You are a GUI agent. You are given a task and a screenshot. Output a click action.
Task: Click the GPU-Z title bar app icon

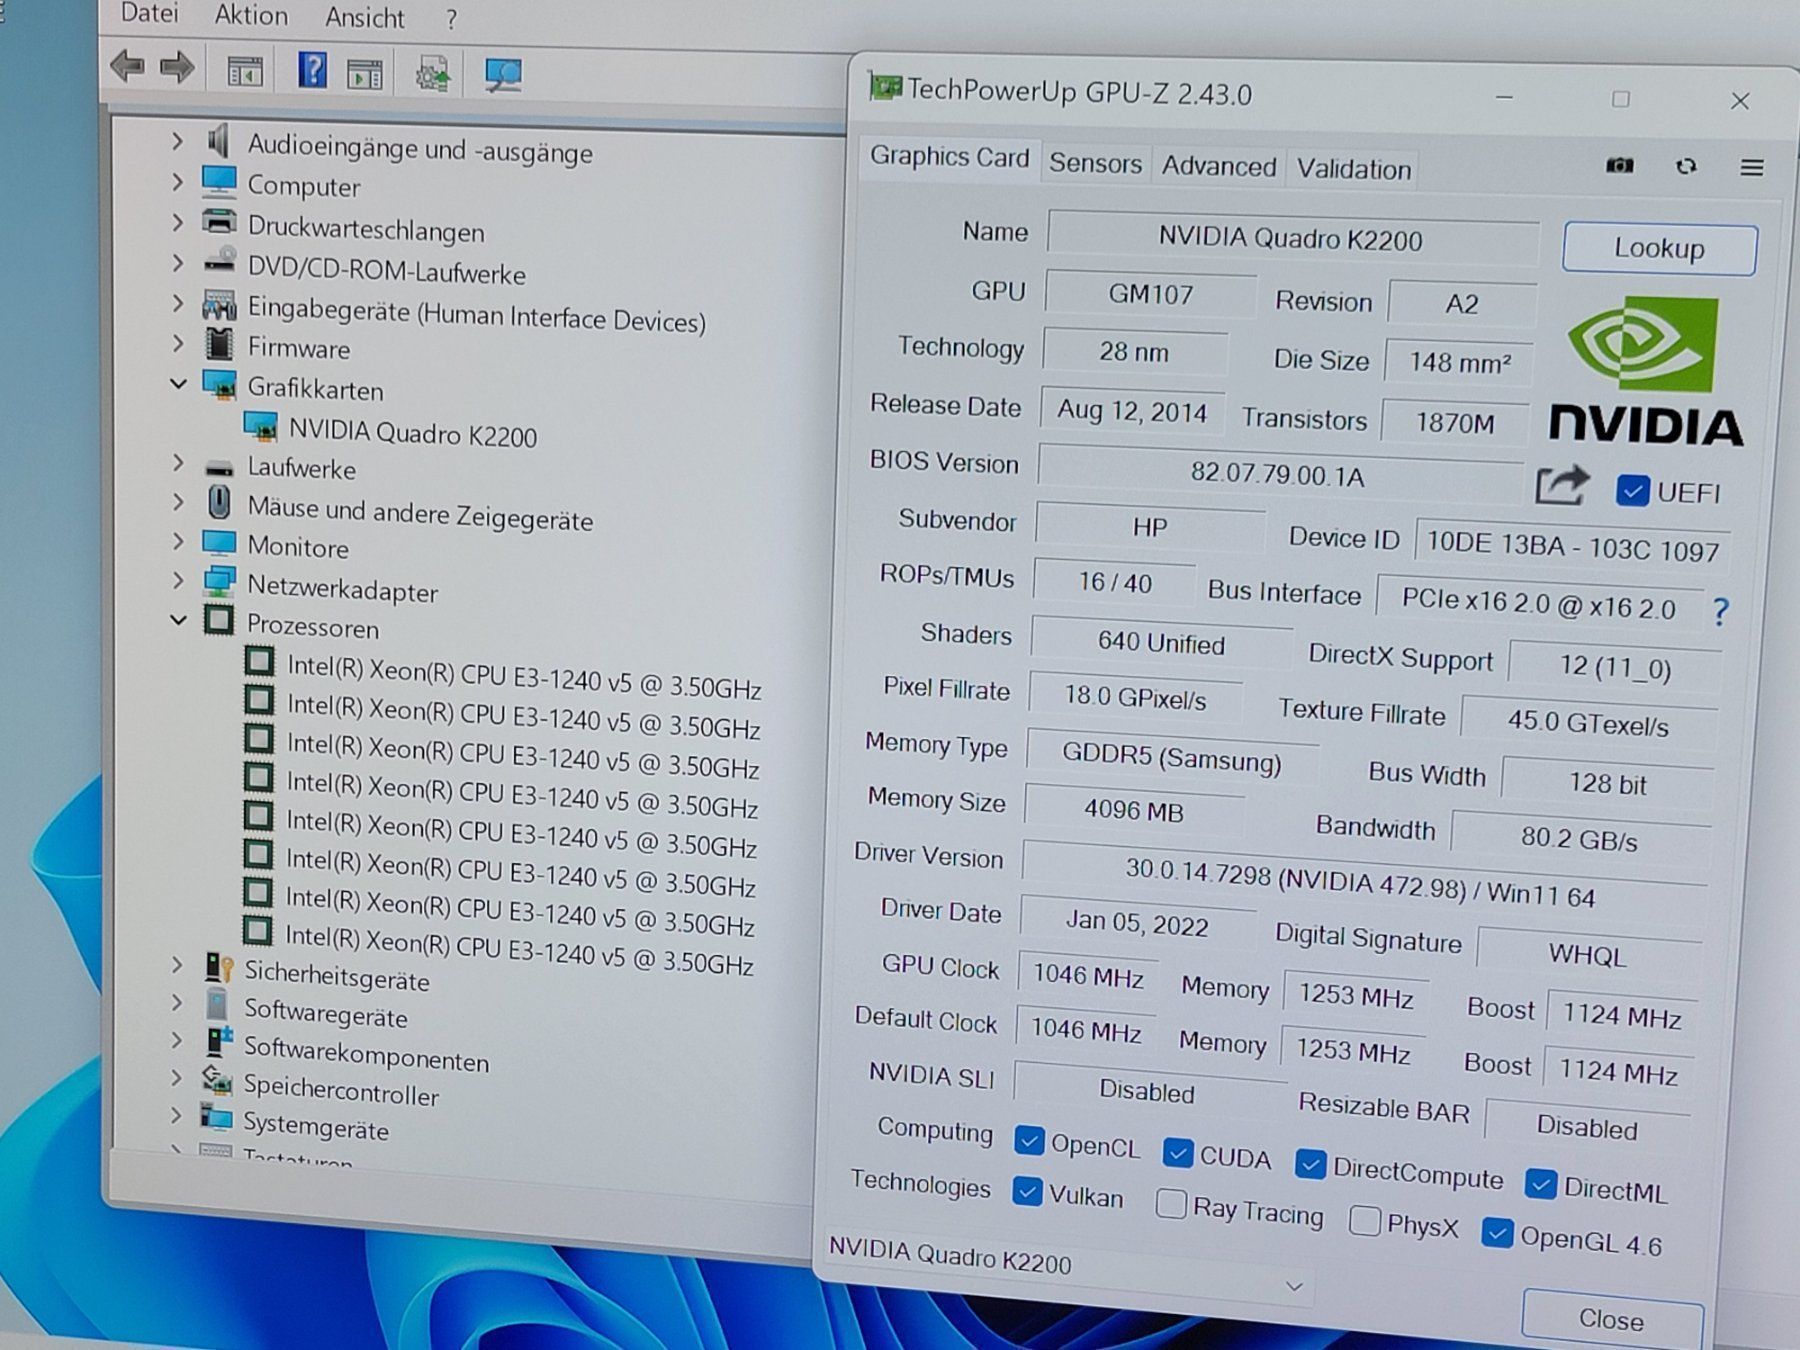click(x=884, y=87)
